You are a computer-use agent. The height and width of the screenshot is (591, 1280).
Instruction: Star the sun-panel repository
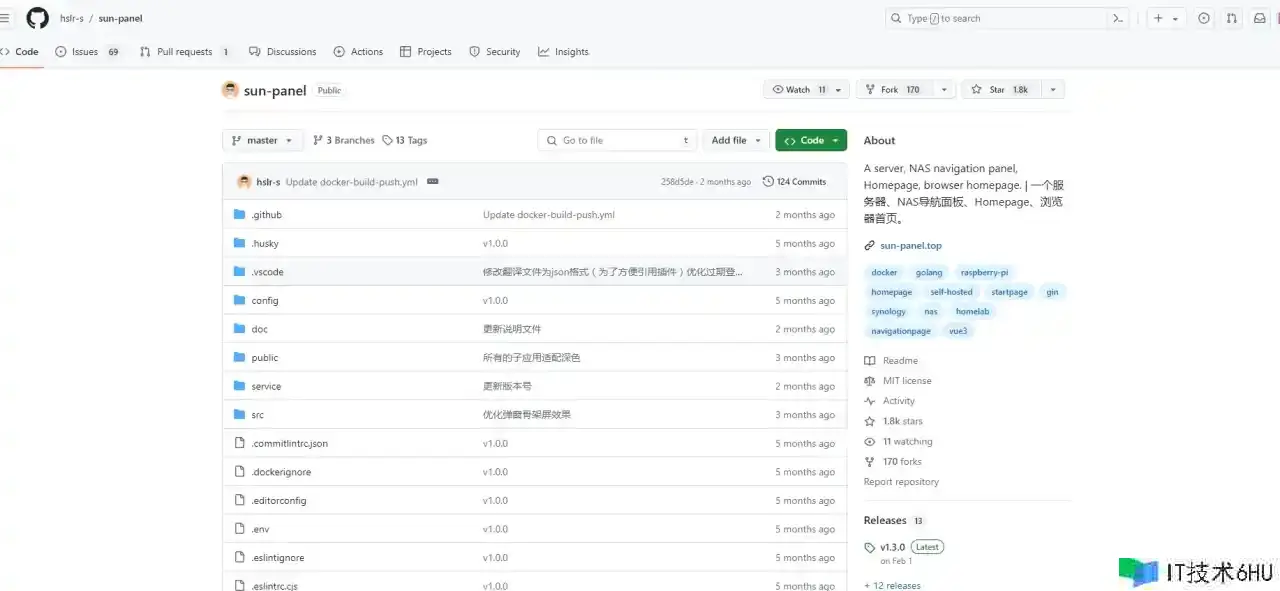1001,90
